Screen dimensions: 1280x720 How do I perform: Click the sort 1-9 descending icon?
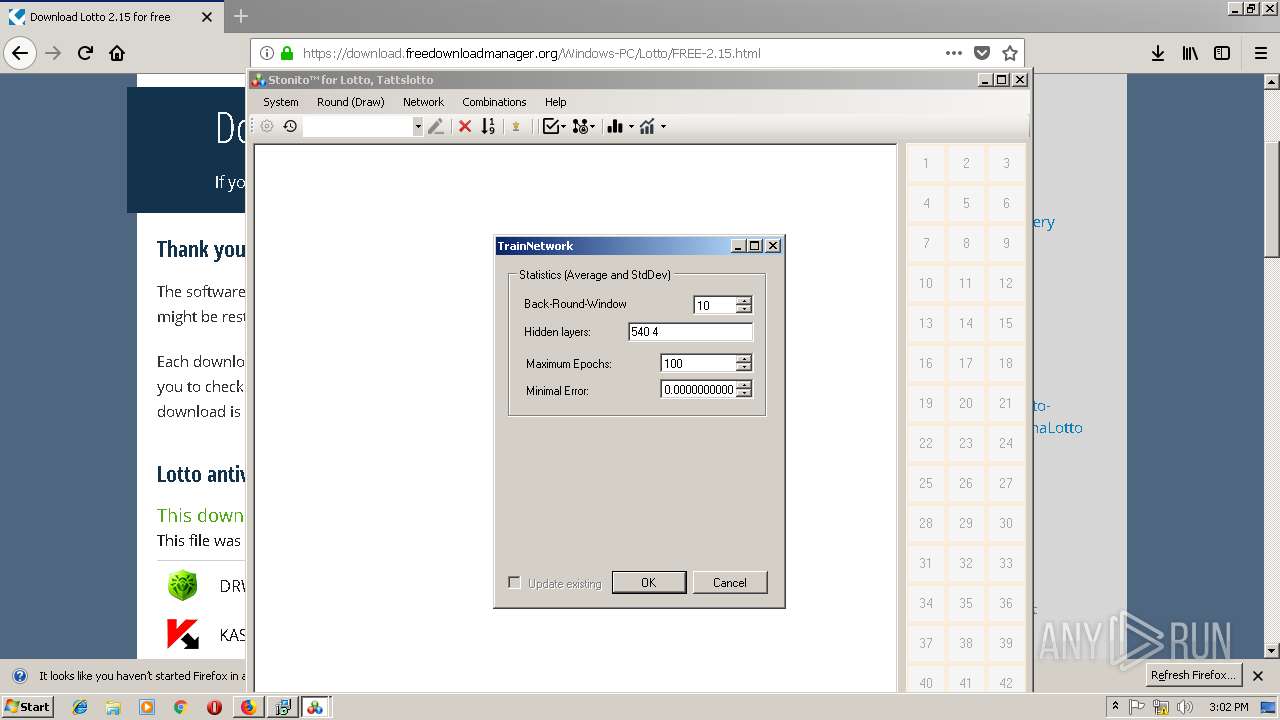(488, 126)
